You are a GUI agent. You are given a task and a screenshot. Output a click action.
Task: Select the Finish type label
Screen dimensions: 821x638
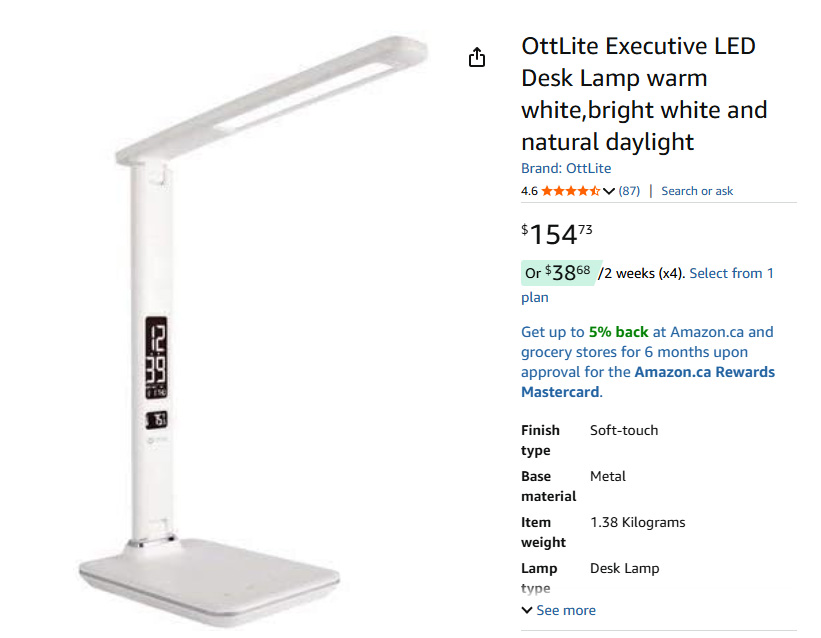(x=540, y=440)
